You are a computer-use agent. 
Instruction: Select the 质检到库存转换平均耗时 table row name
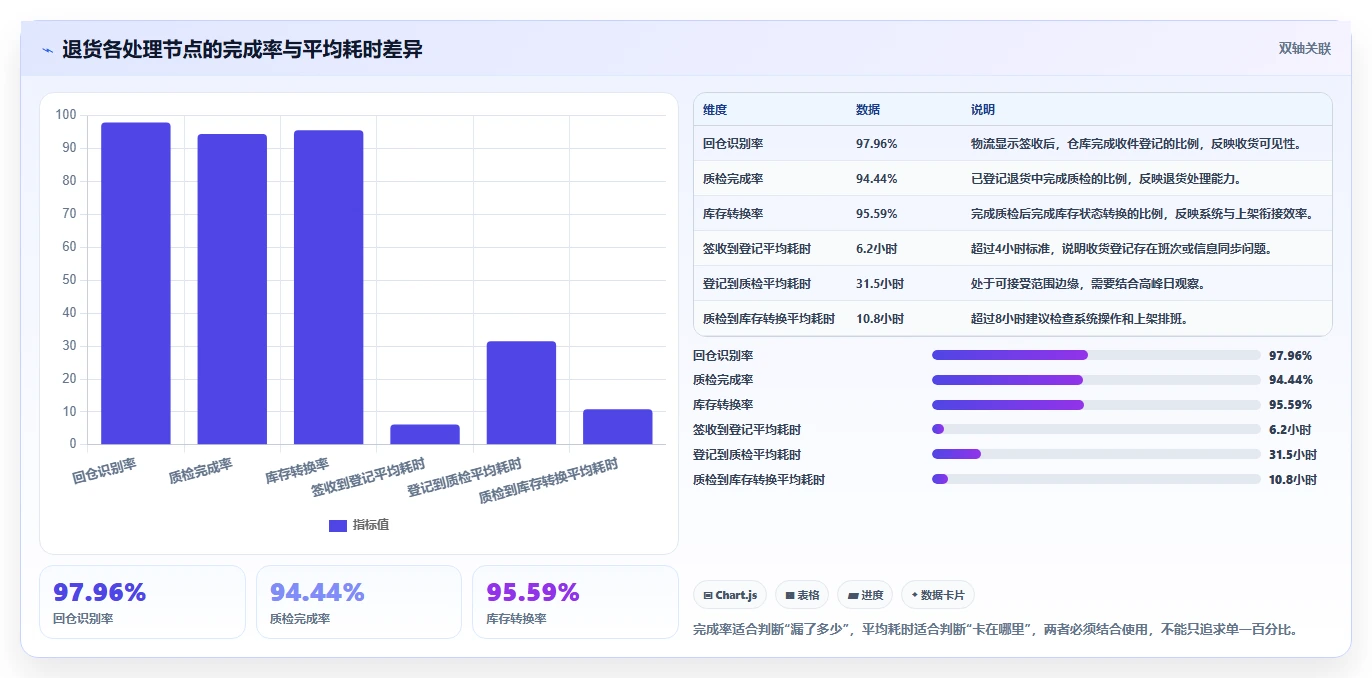tap(769, 319)
